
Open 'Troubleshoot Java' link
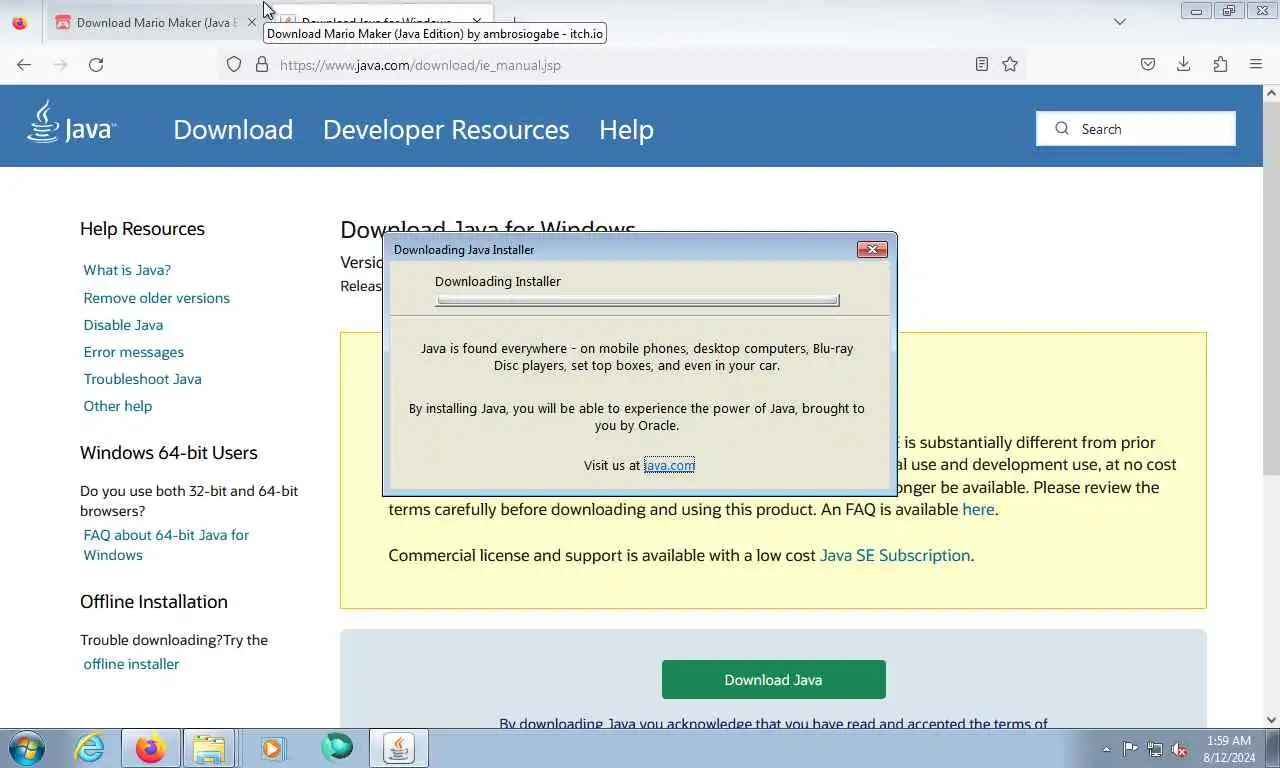coord(143,379)
